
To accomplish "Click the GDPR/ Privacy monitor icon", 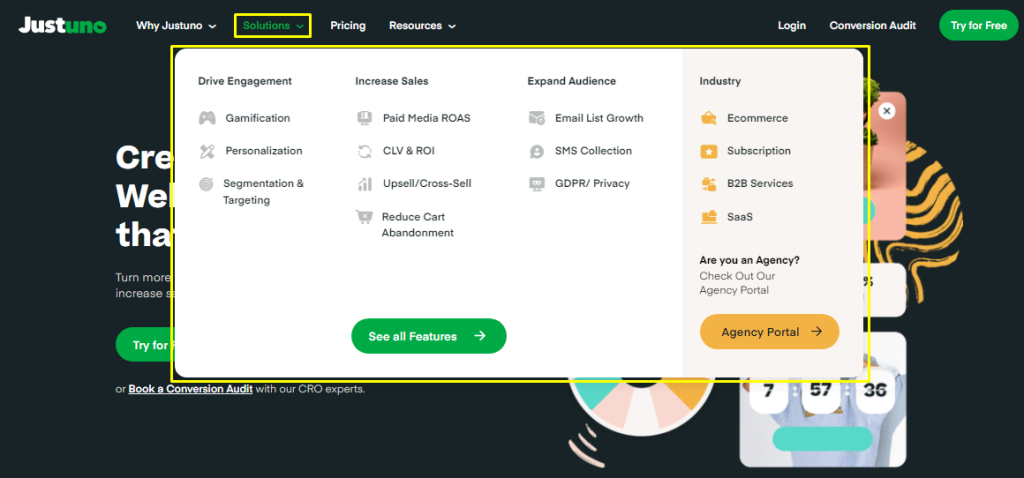I will pyautogui.click(x=536, y=184).
